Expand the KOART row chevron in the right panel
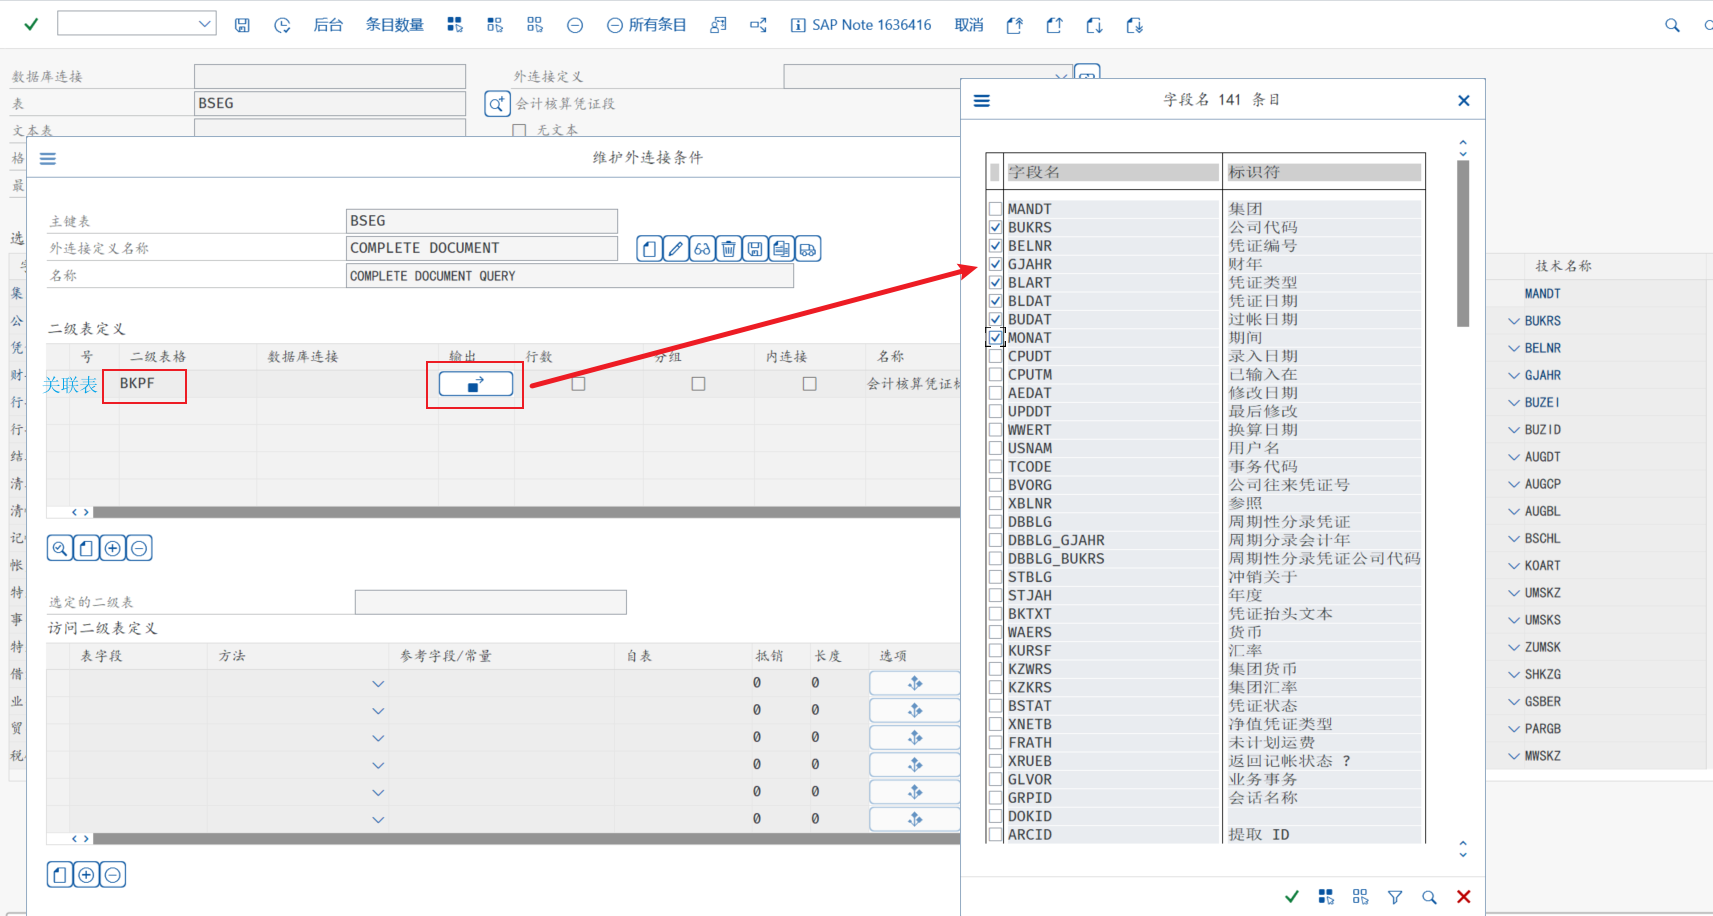This screenshot has height=916, width=1713. 1514,566
